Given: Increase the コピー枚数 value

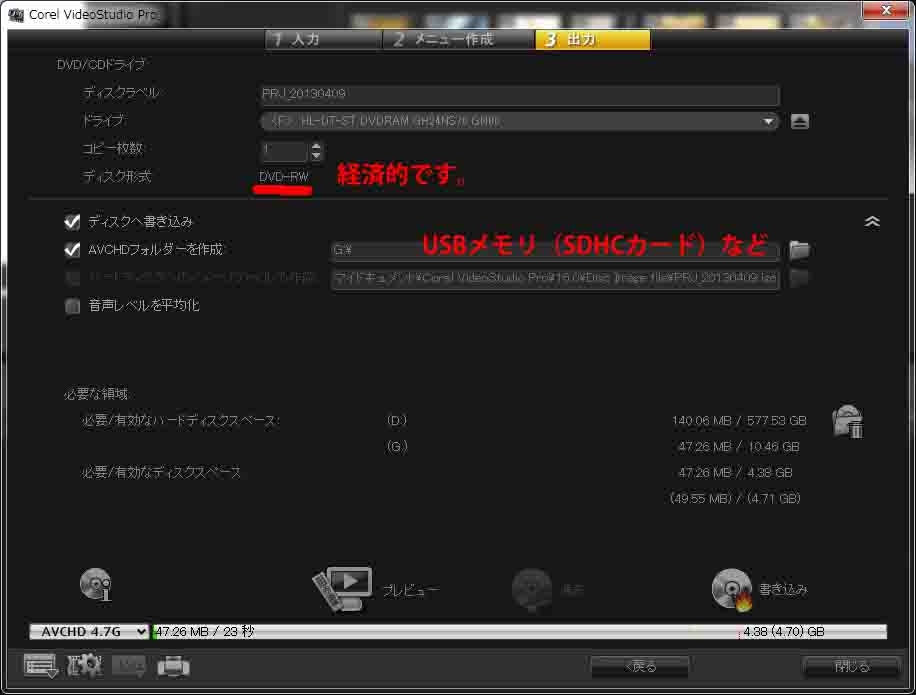Looking at the screenshot, I should pos(316,147).
